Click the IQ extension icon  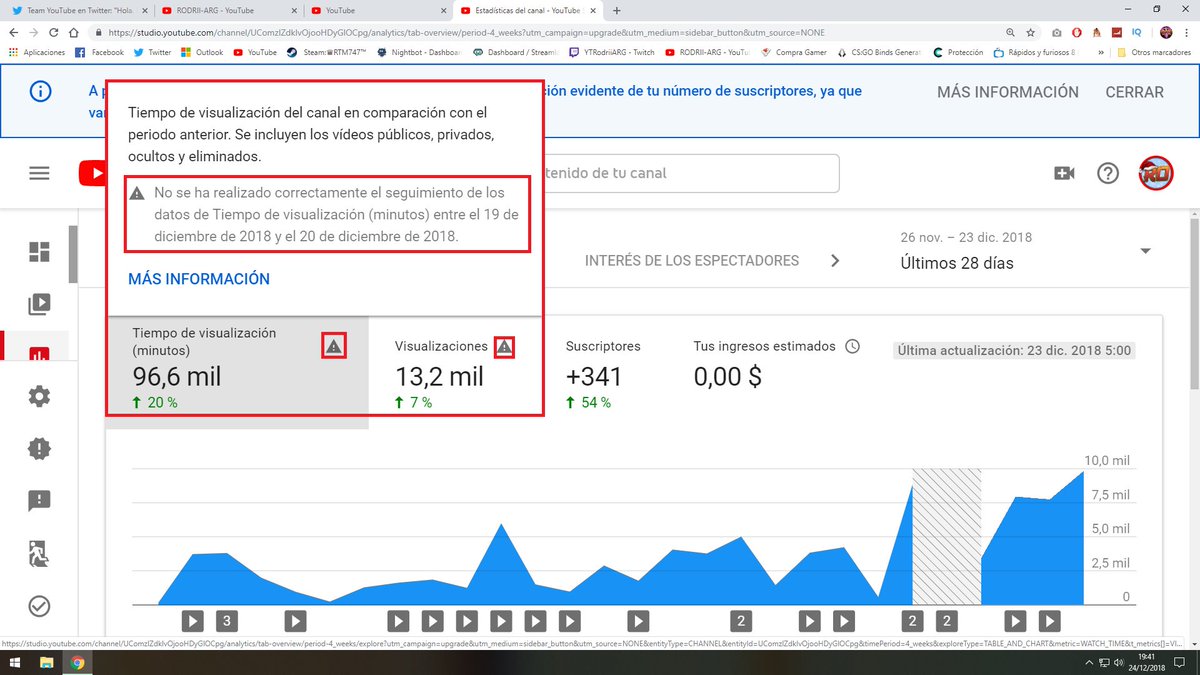pos(1136,32)
